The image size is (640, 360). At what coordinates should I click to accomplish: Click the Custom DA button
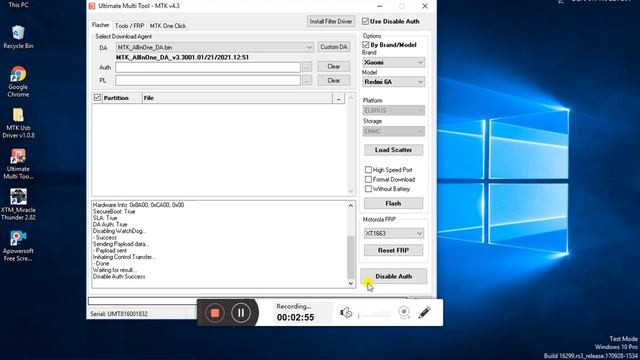point(333,47)
